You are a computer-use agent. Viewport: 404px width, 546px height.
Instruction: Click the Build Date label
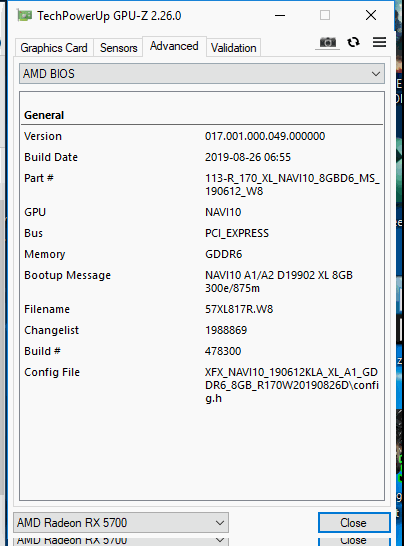(x=51, y=157)
